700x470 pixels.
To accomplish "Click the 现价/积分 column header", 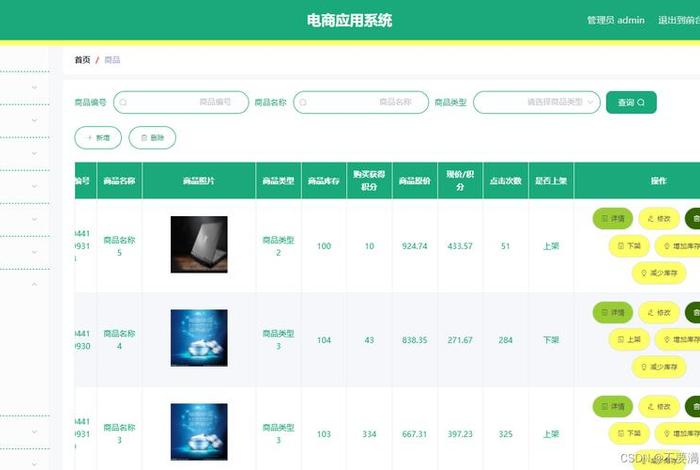I will coord(460,181).
